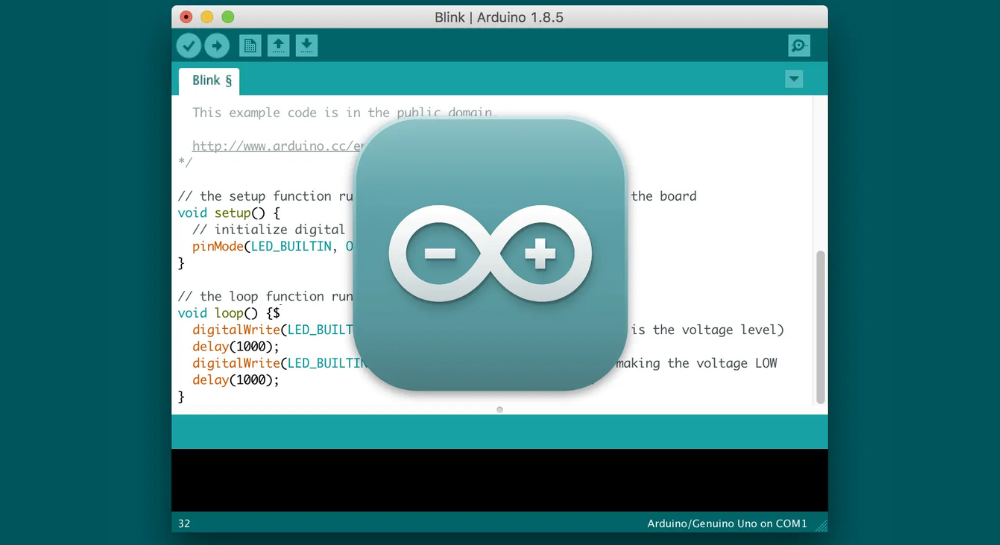
Task: Upload sketch with the arrow button
Action: click(217, 46)
